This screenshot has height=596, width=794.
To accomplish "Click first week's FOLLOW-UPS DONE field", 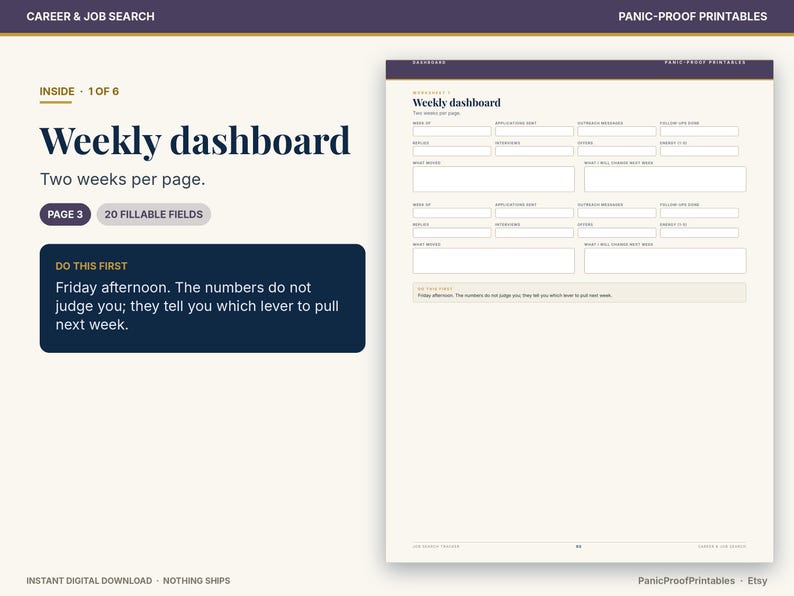I will (699, 131).
